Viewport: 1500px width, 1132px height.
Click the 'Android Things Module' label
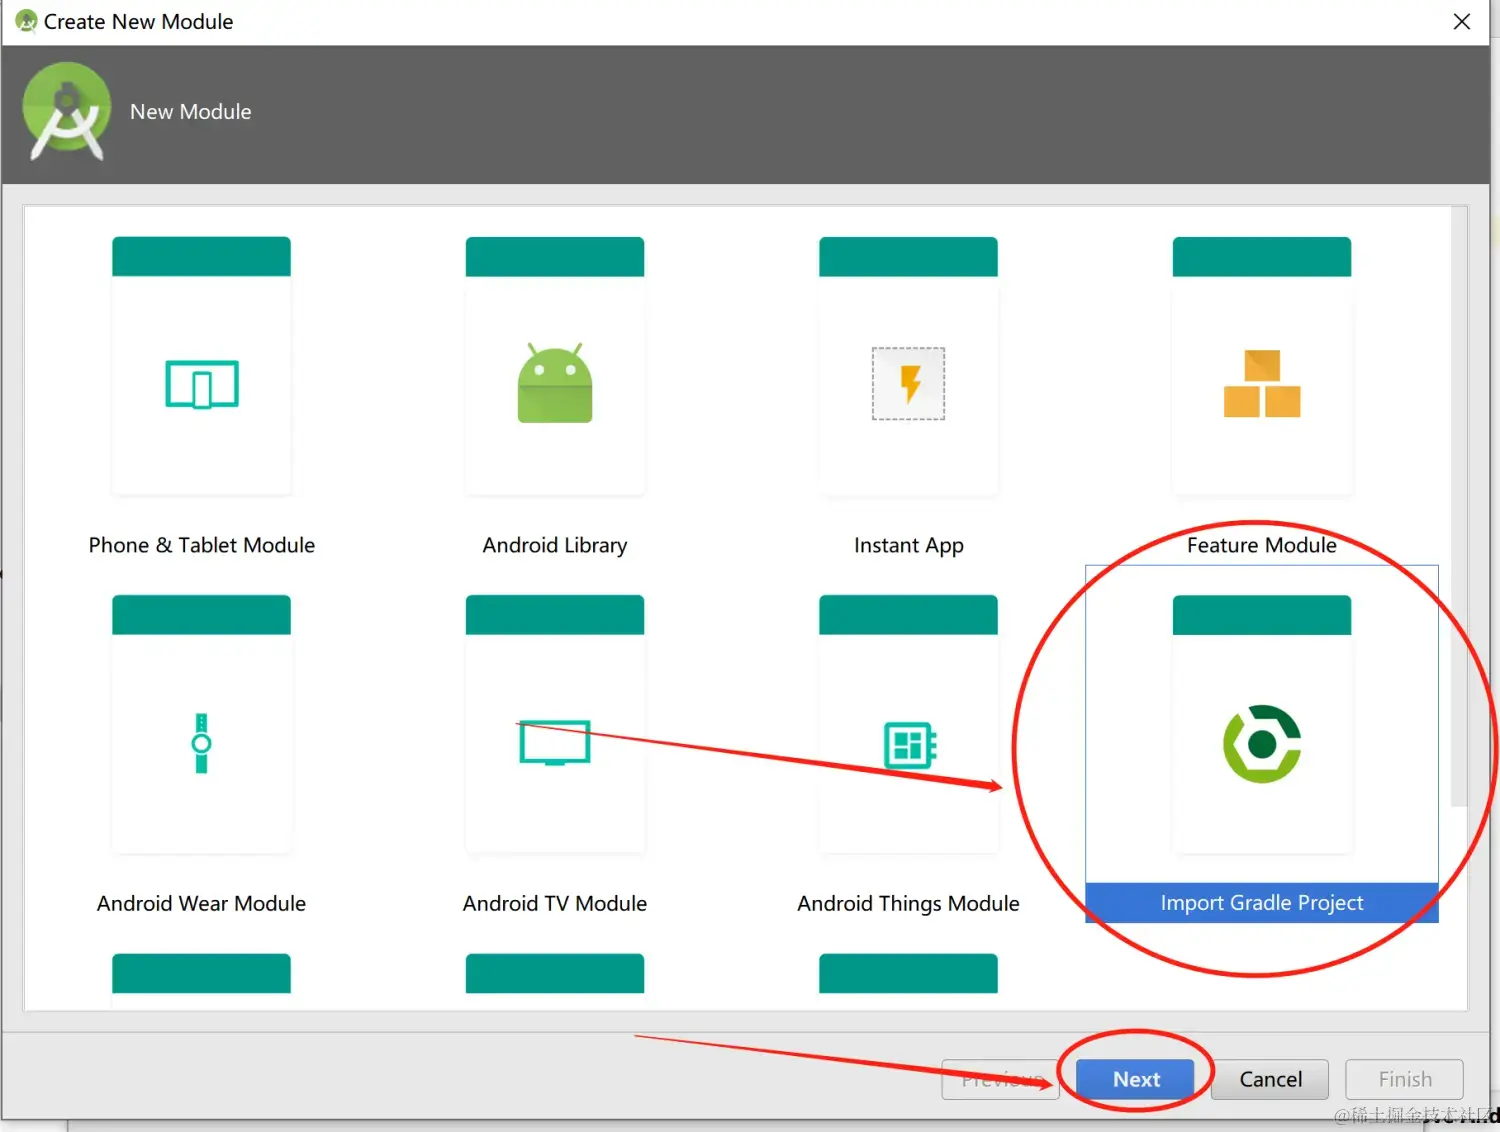pos(908,903)
